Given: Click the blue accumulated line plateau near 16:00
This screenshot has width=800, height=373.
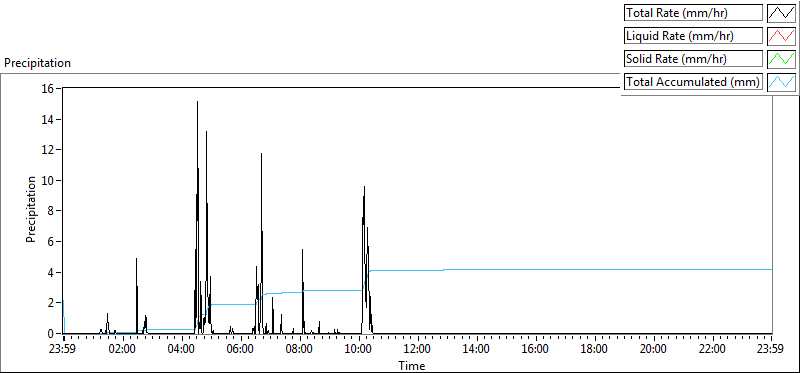Looking at the screenshot, I should coord(536,269).
